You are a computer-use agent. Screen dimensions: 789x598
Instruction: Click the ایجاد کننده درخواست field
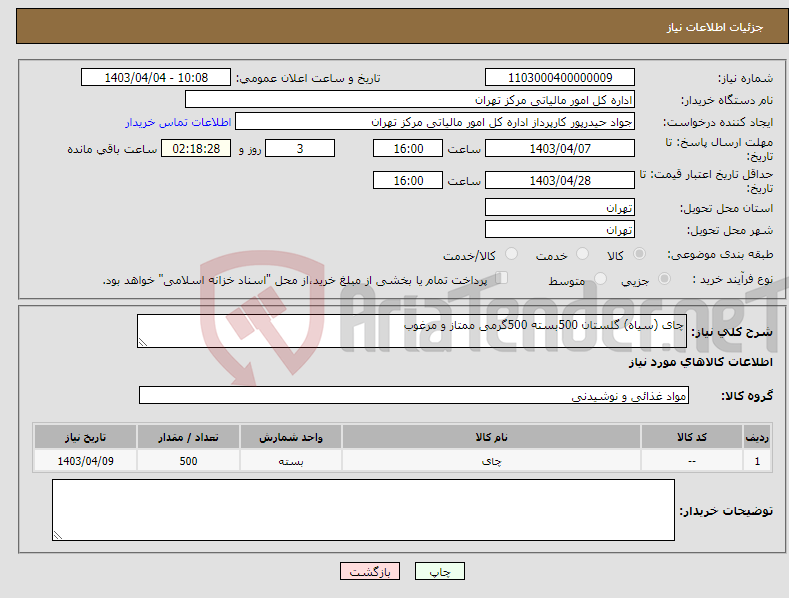point(435,122)
